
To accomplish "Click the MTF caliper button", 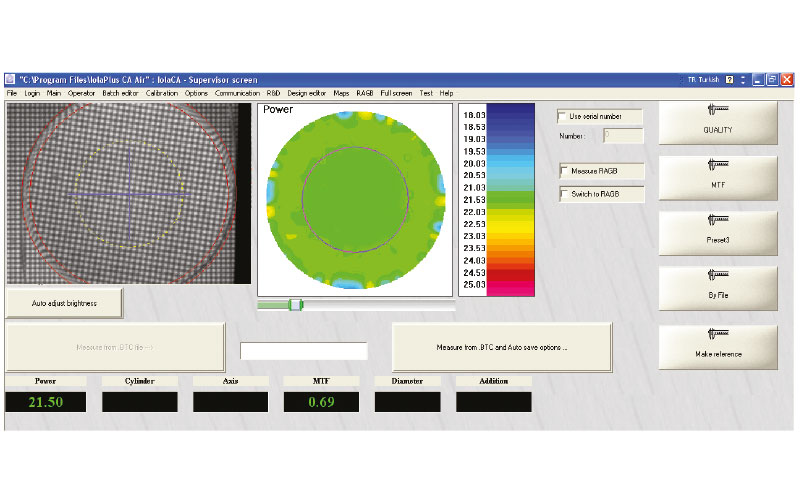I will point(717,177).
